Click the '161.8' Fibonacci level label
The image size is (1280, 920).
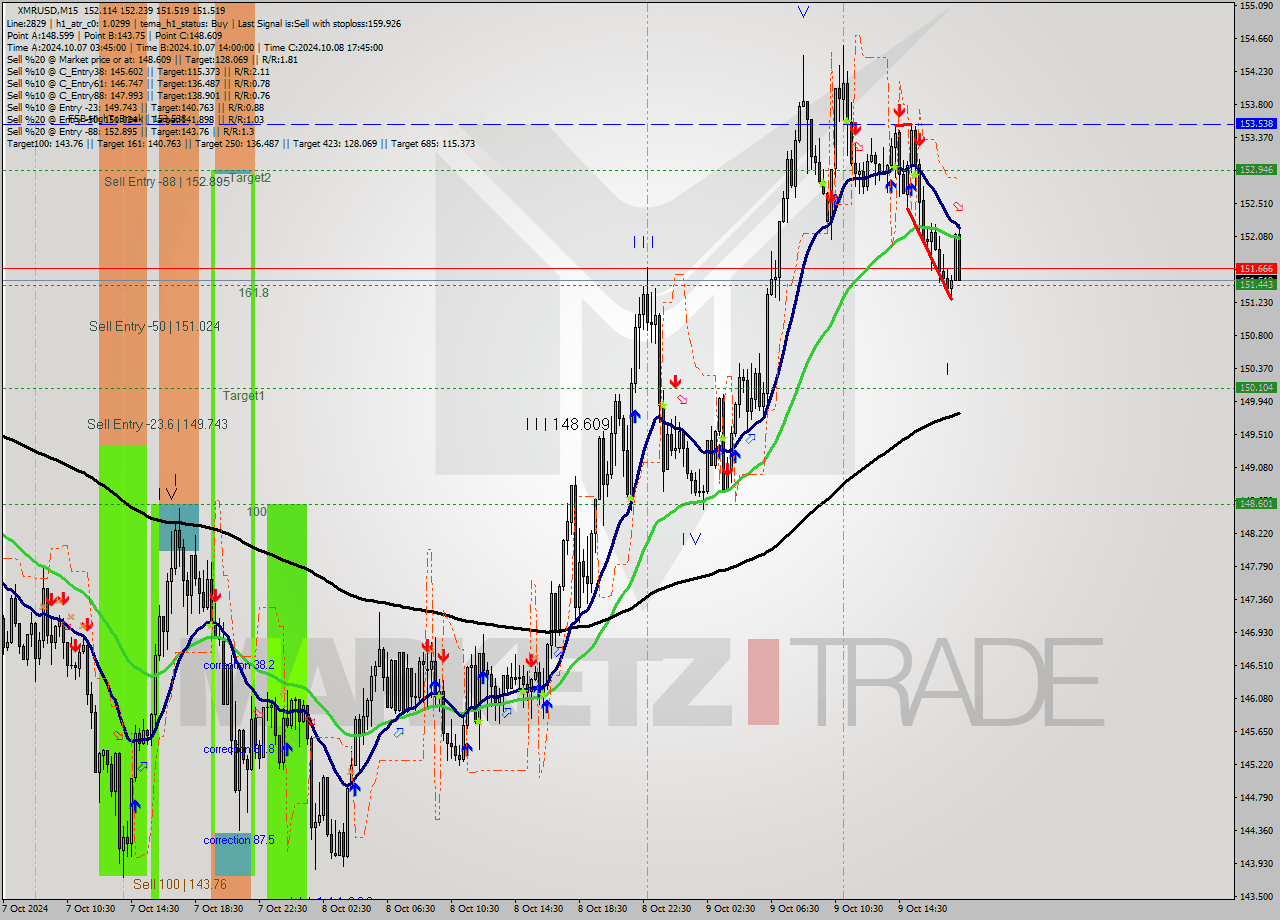click(x=253, y=293)
